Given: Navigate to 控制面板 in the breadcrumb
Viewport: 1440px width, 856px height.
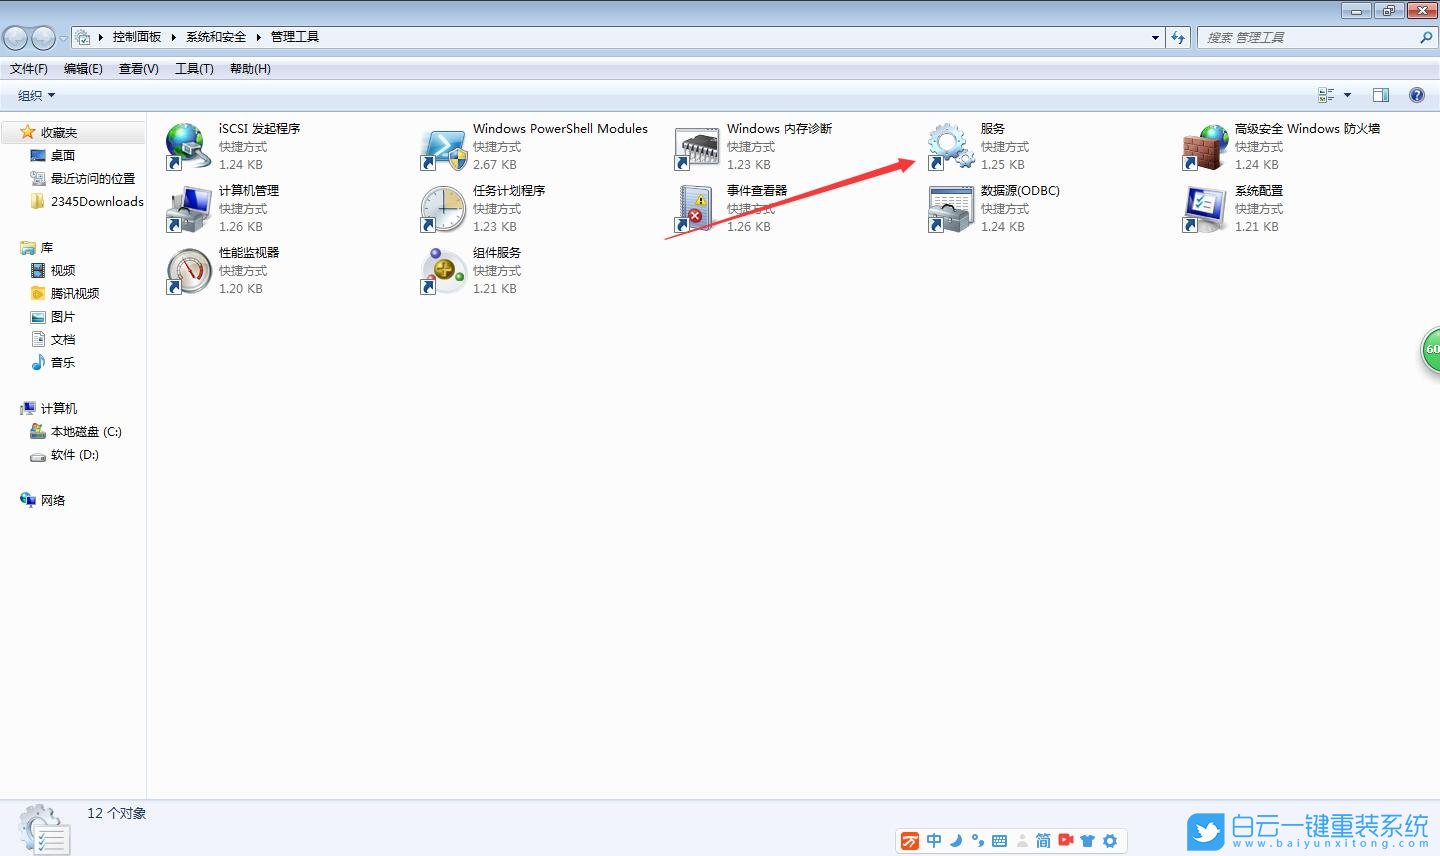Looking at the screenshot, I should click(x=137, y=36).
